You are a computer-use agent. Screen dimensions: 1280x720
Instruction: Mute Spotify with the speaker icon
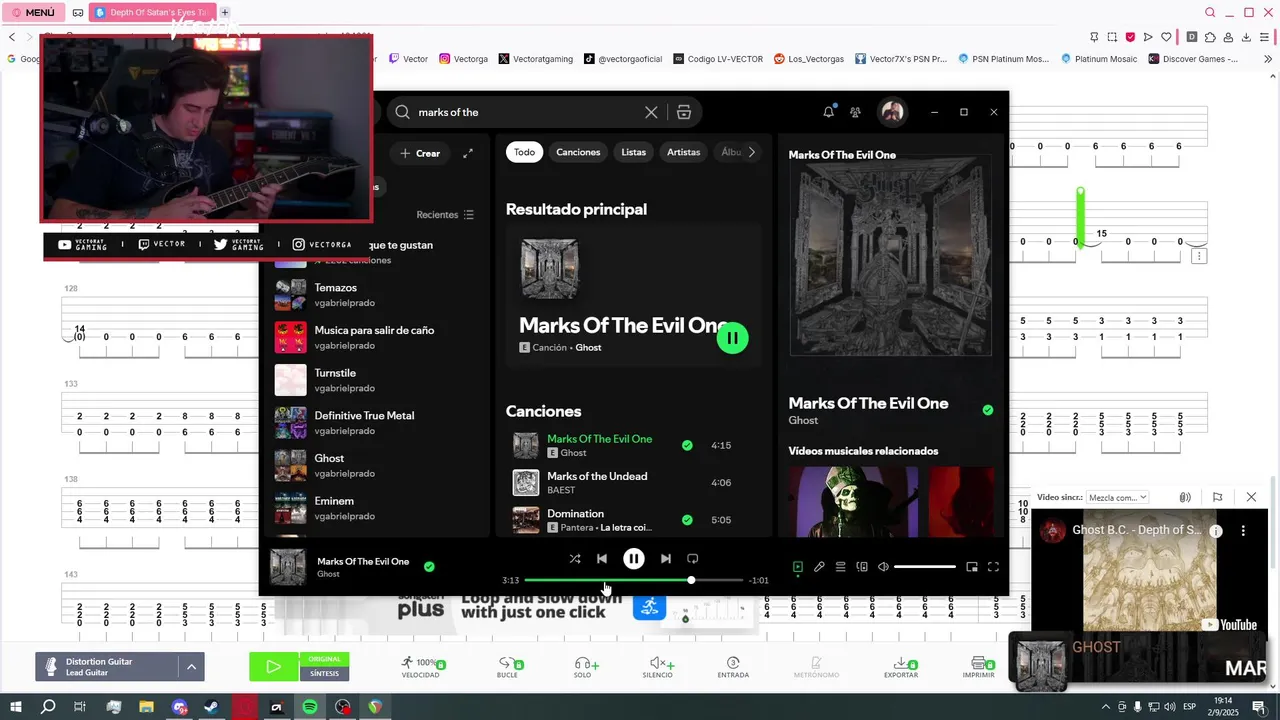click(x=883, y=567)
